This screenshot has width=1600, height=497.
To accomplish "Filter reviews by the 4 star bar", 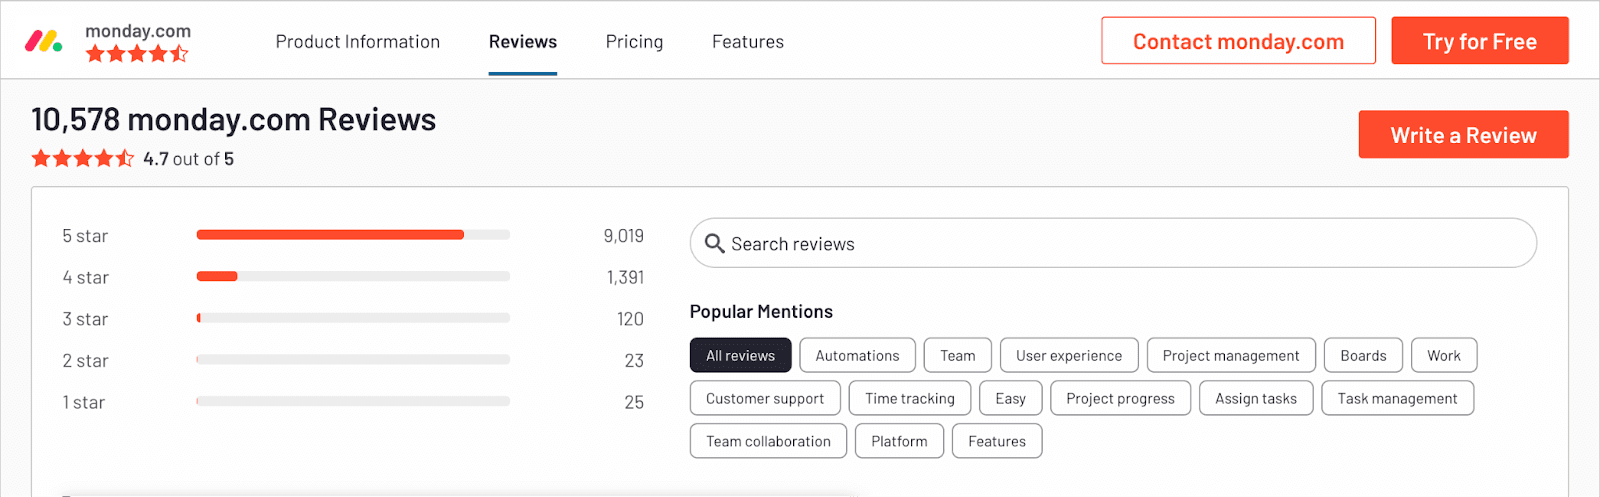I will [x=353, y=277].
